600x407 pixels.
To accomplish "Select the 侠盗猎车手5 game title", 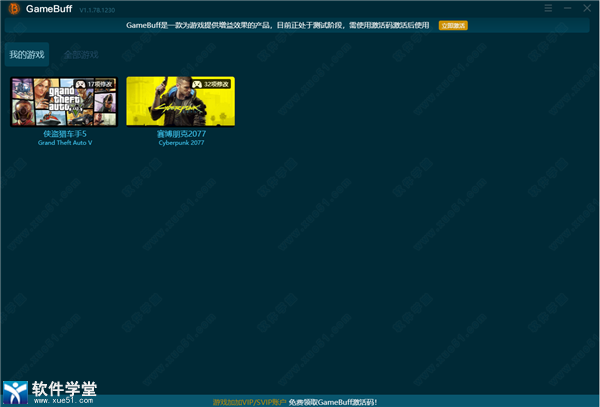I will coord(64,133).
